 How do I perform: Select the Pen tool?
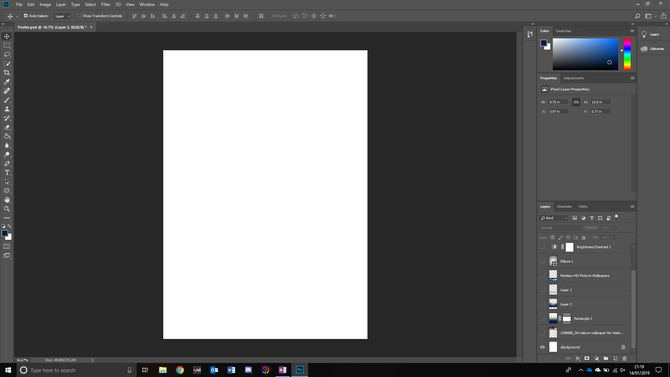(x=7, y=164)
